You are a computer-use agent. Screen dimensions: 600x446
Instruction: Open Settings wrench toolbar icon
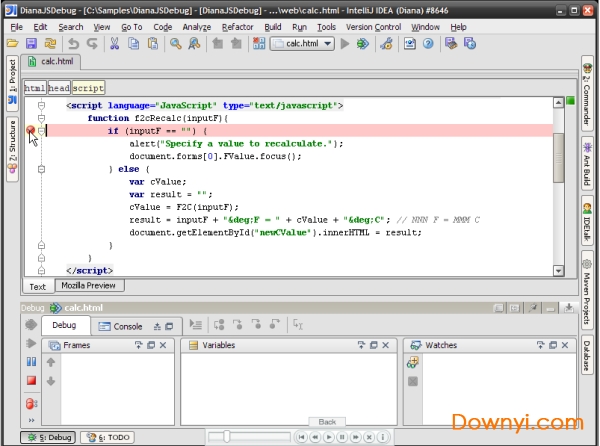(x=387, y=44)
